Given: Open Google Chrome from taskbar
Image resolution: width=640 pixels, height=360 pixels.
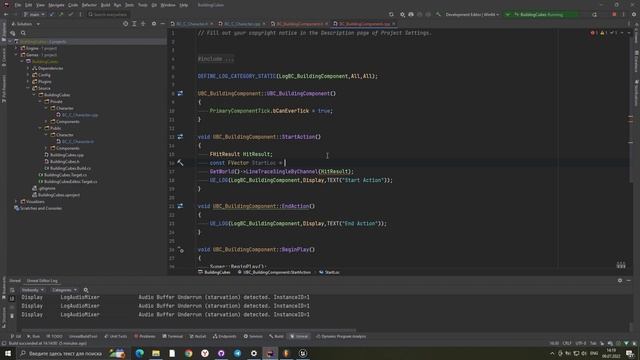Looking at the screenshot, I should [188, 353].
